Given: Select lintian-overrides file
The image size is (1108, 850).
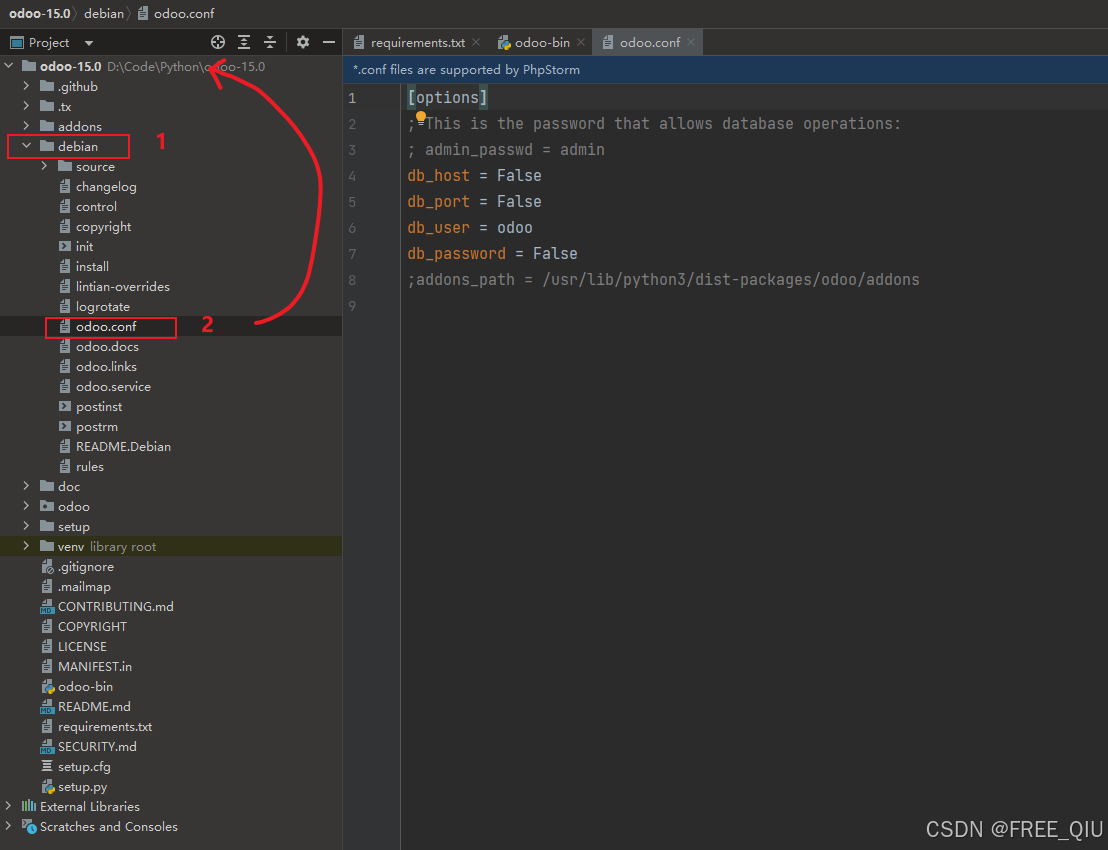Looking at the screenshot, I should [x=122, y=287].
